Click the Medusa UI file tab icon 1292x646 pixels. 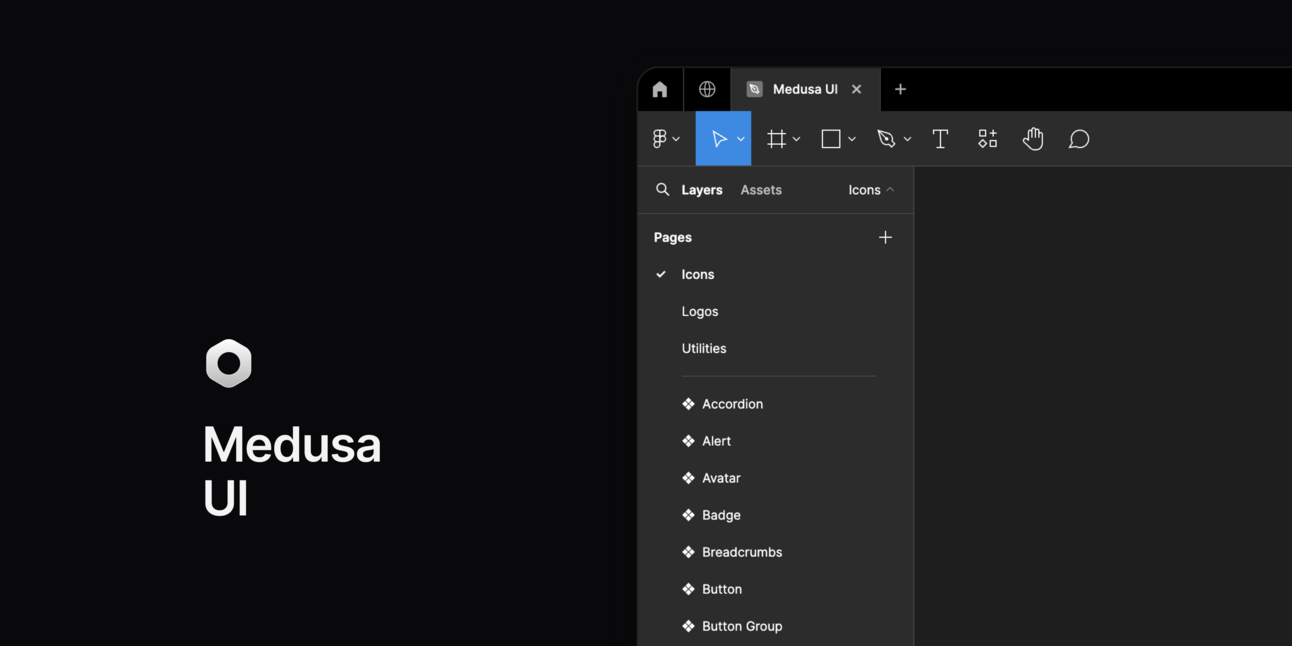(755, 89)
